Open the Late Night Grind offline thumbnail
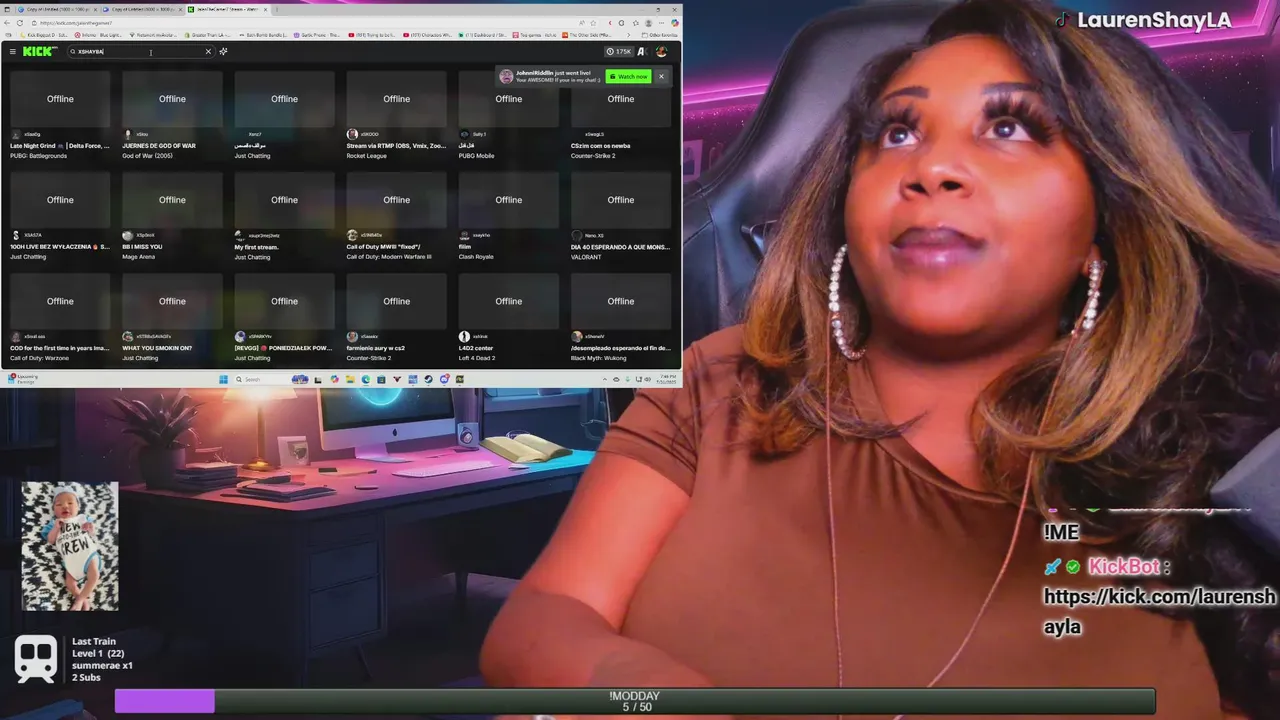 point(60,99)
